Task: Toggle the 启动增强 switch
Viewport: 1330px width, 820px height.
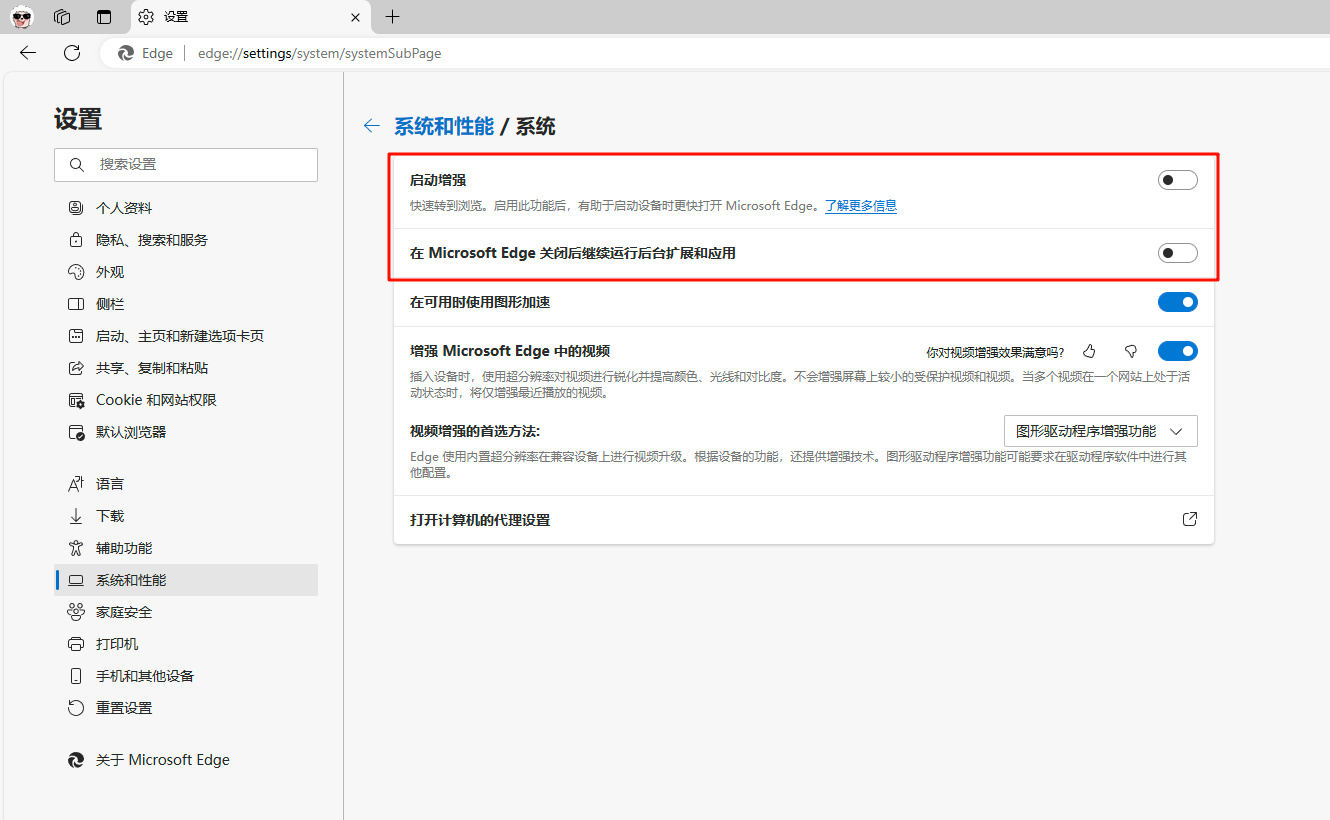Action: click(1178, 180)
